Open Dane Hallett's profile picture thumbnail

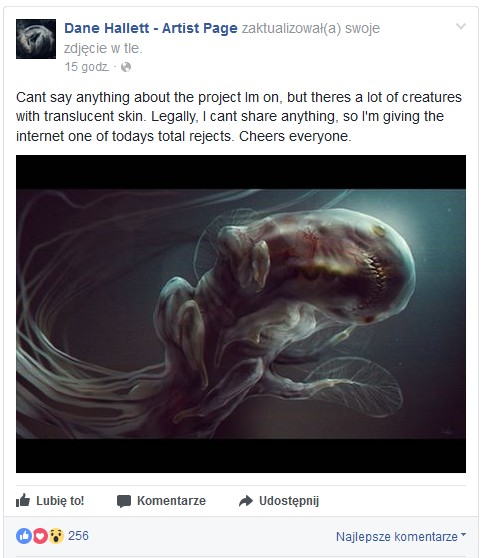point(36,39)
